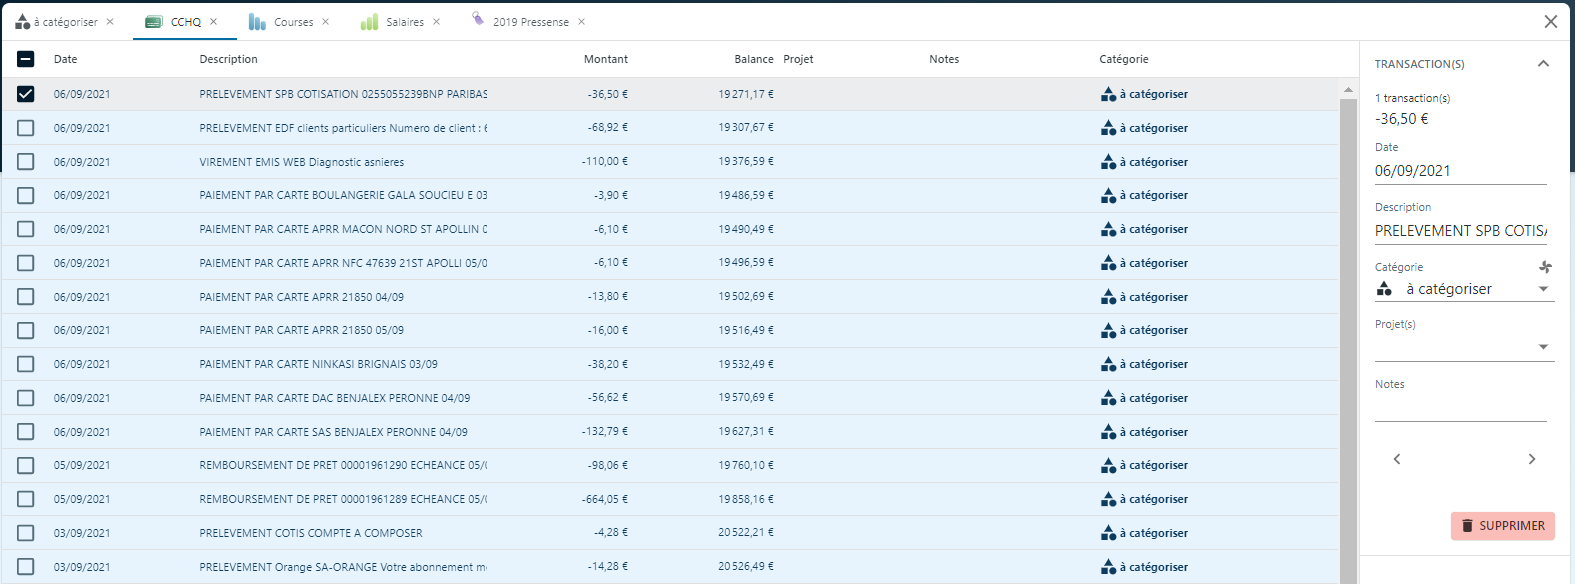Click 'à catégoriser' link on NINKASI BRIGNAIS row
Image resolution: width=1575 pixels, height=584 pixels.
pyautogui.click(x=1158, y=364)
